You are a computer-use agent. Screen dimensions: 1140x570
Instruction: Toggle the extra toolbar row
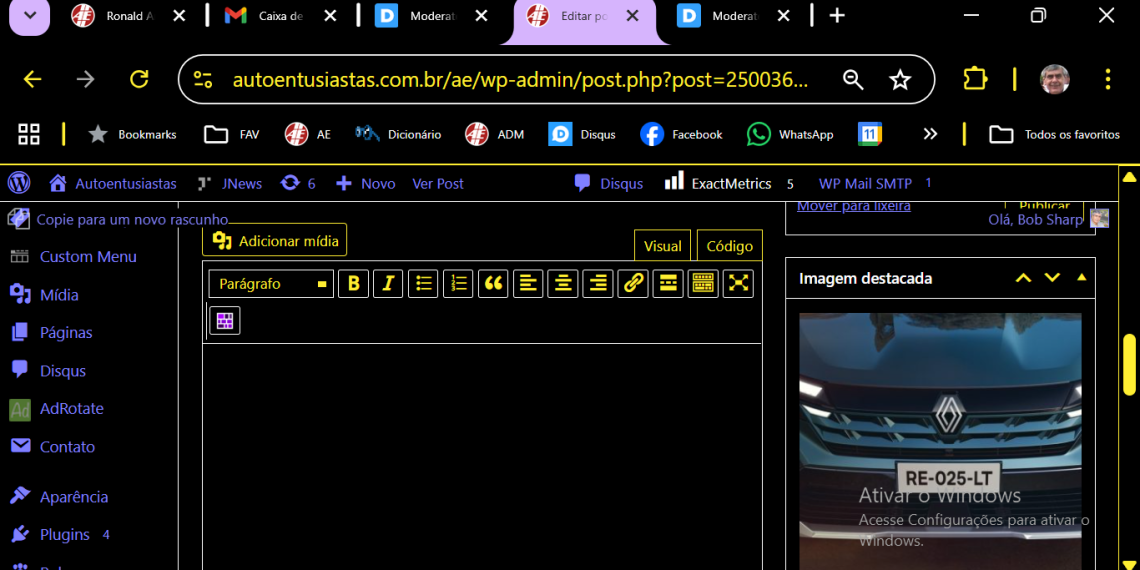pyautogui.click(x=703, y=284)
